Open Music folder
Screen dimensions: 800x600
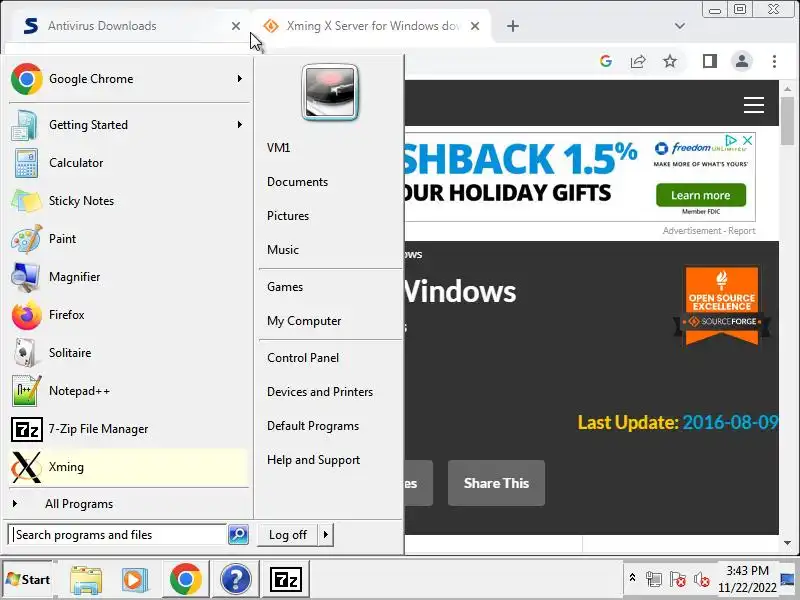tap(283, 250)
